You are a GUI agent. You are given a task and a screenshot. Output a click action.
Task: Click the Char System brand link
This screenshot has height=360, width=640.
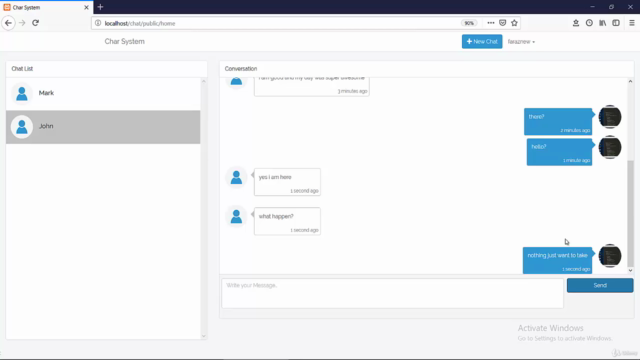[124, 41]
